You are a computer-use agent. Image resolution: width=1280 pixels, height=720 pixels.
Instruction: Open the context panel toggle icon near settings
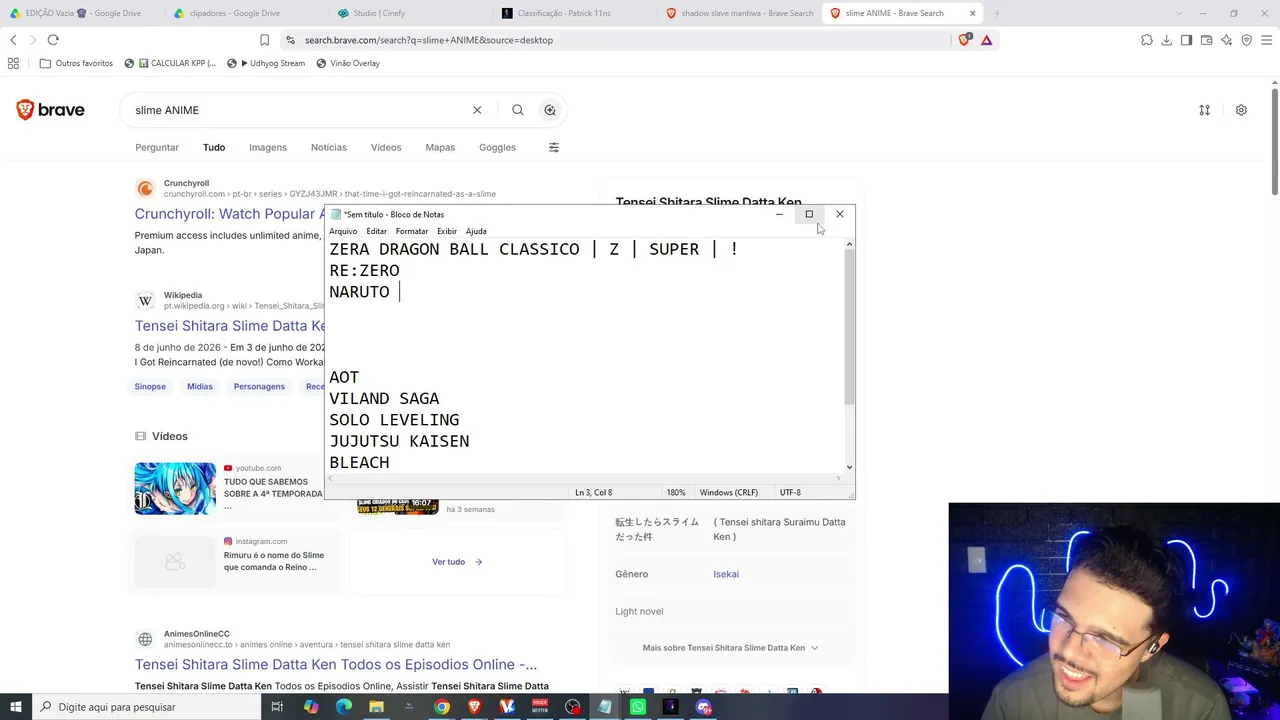coord(1204,110)
